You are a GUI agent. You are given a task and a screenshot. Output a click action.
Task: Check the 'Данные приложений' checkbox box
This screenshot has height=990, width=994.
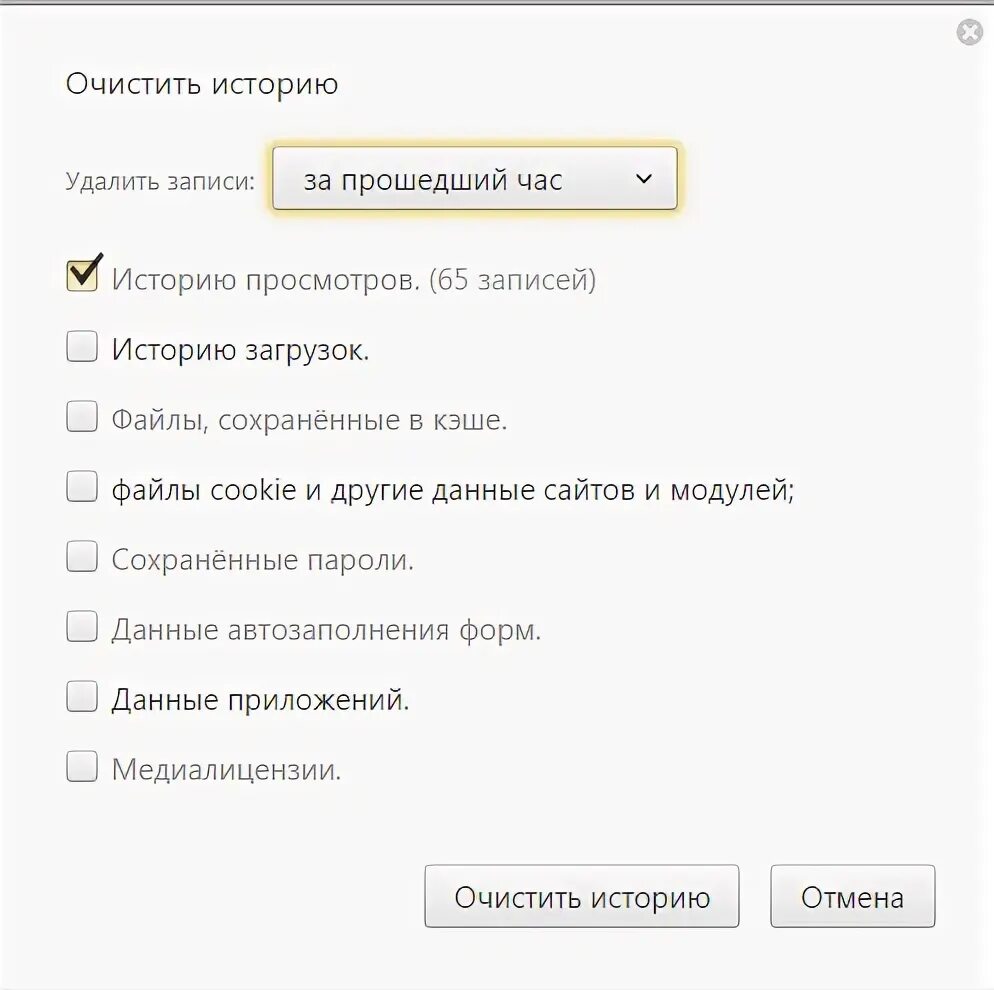[x=82, y=697]
